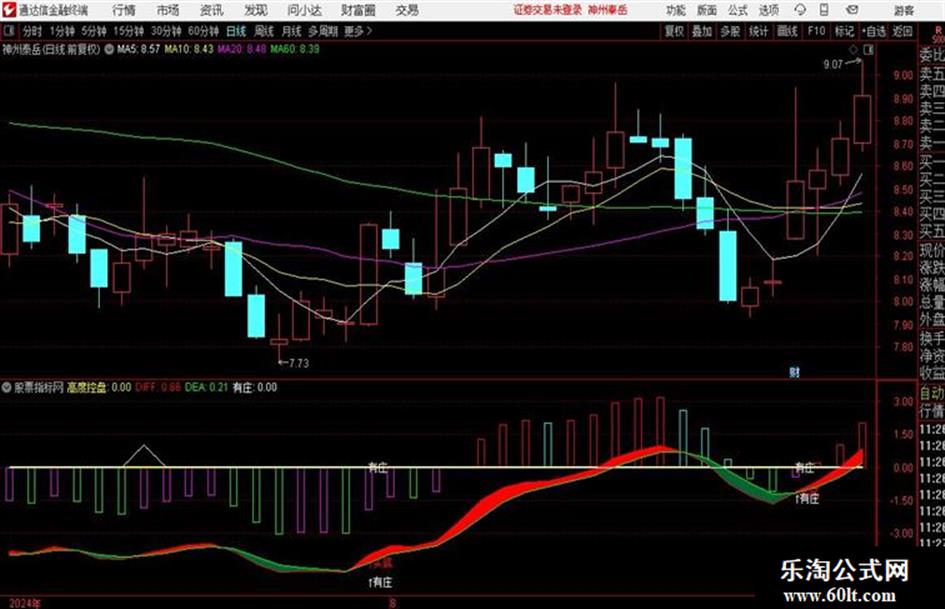Image resolution: width=945 pixels, height=609 pixels.
Task: Open the 版面 menu
Action: [x=706, y=10]
